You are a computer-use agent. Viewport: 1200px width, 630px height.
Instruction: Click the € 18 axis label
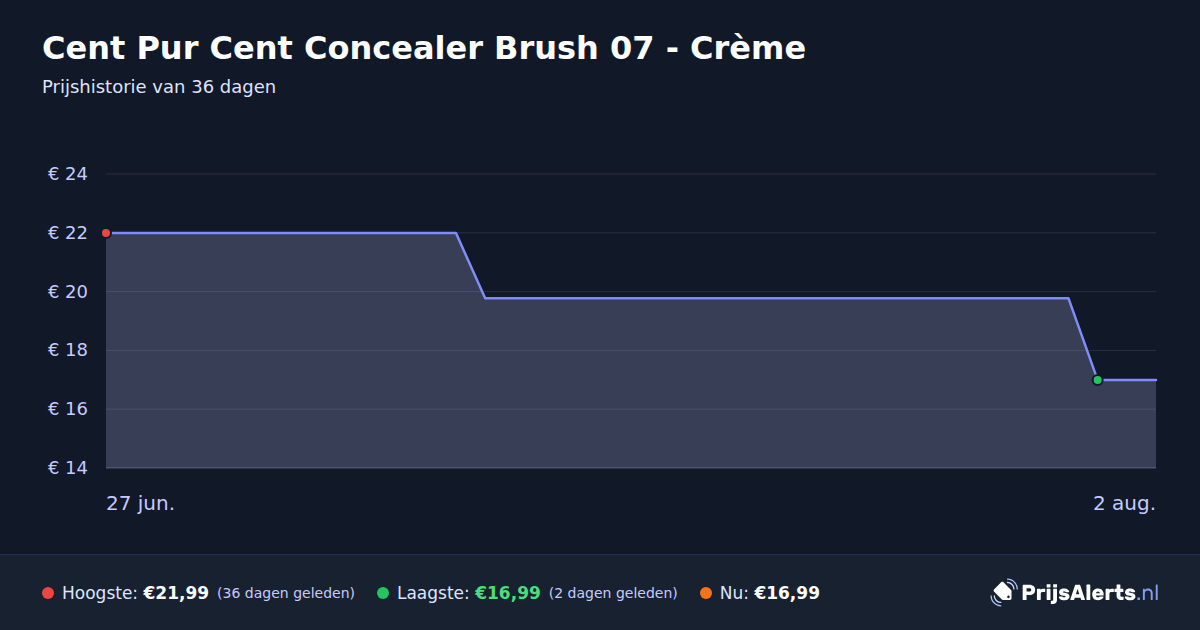point(68,350)
